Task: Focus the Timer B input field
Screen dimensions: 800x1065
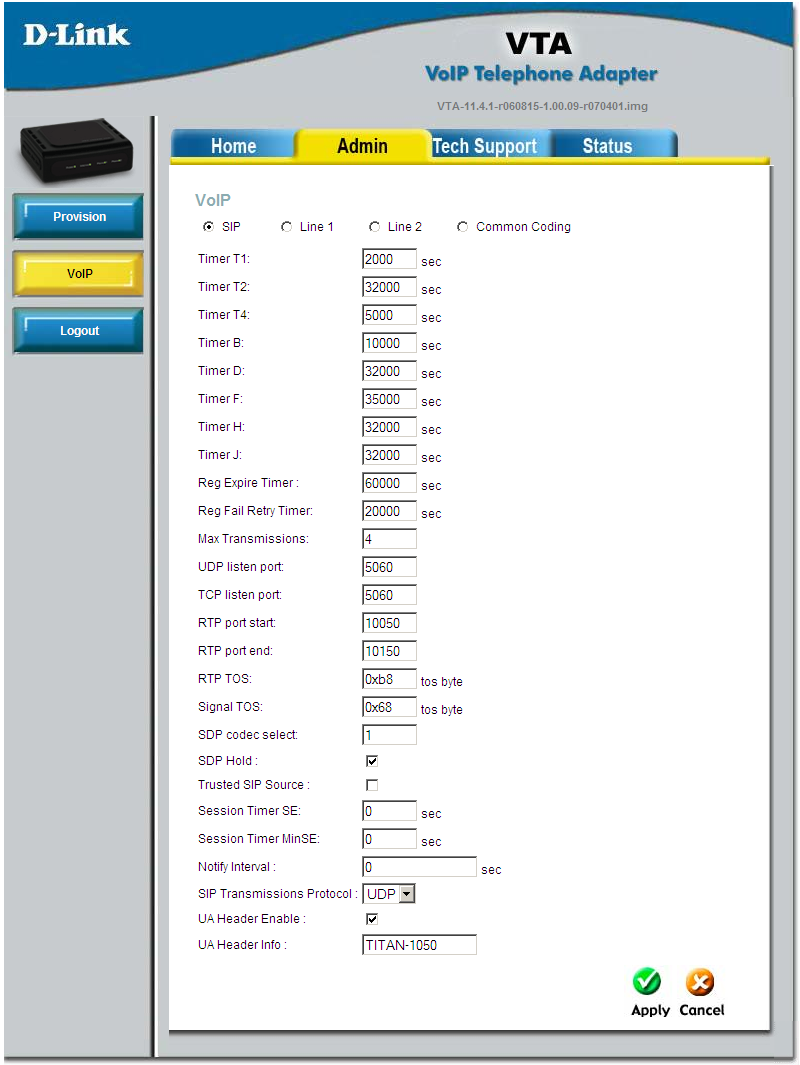Action: [x=389, y=343]
